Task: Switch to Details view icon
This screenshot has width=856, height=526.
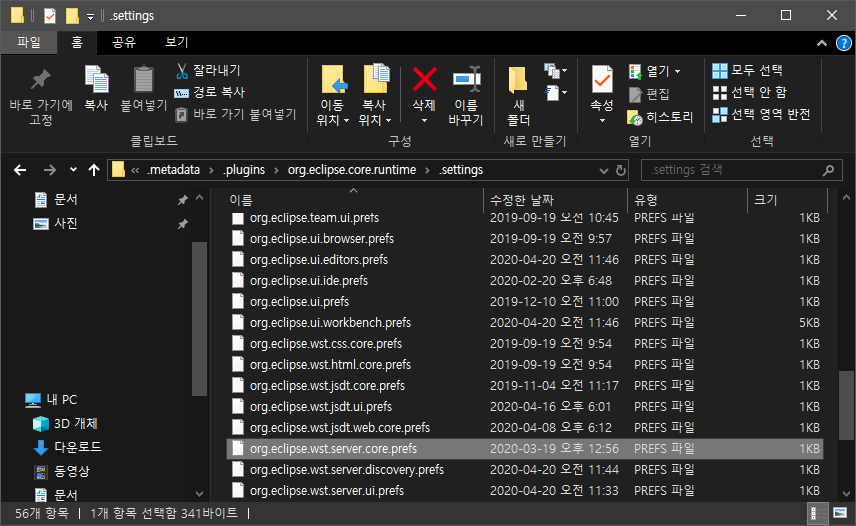Action: coord(816,513)
